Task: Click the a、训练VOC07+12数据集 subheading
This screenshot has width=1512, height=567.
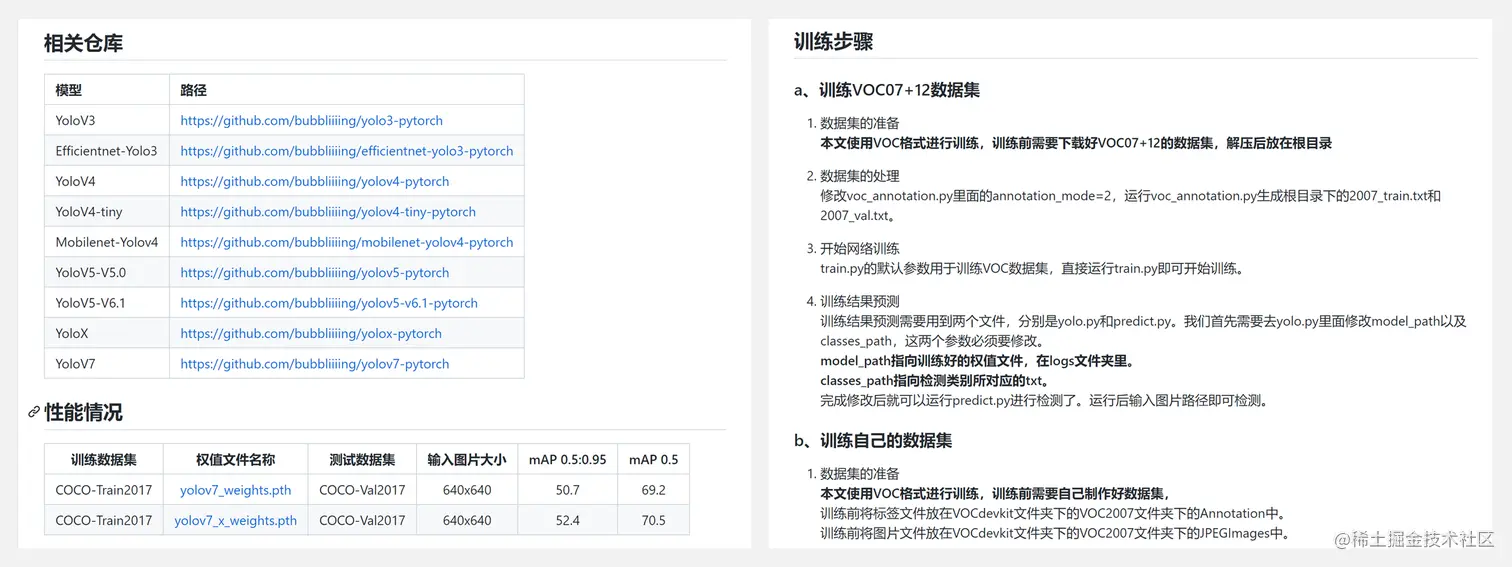Action: click(887, 90)
